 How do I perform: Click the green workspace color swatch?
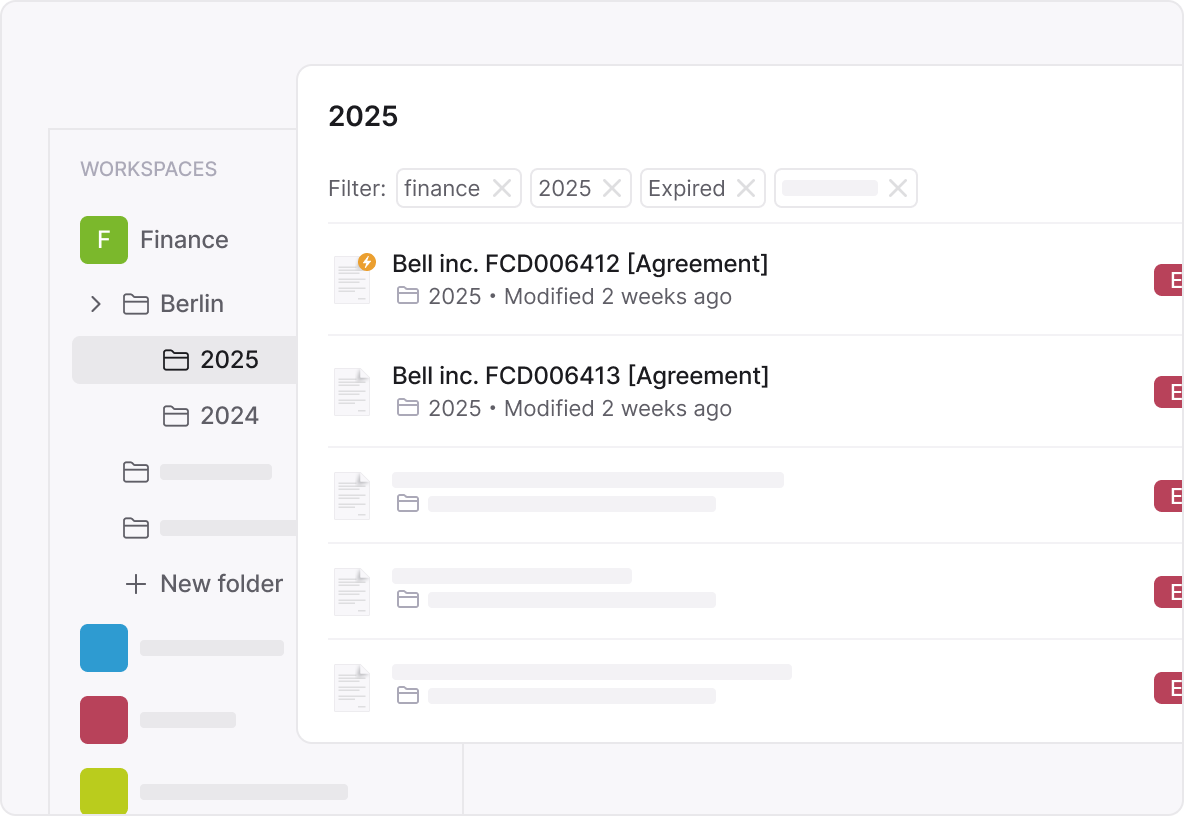(104, 792)
